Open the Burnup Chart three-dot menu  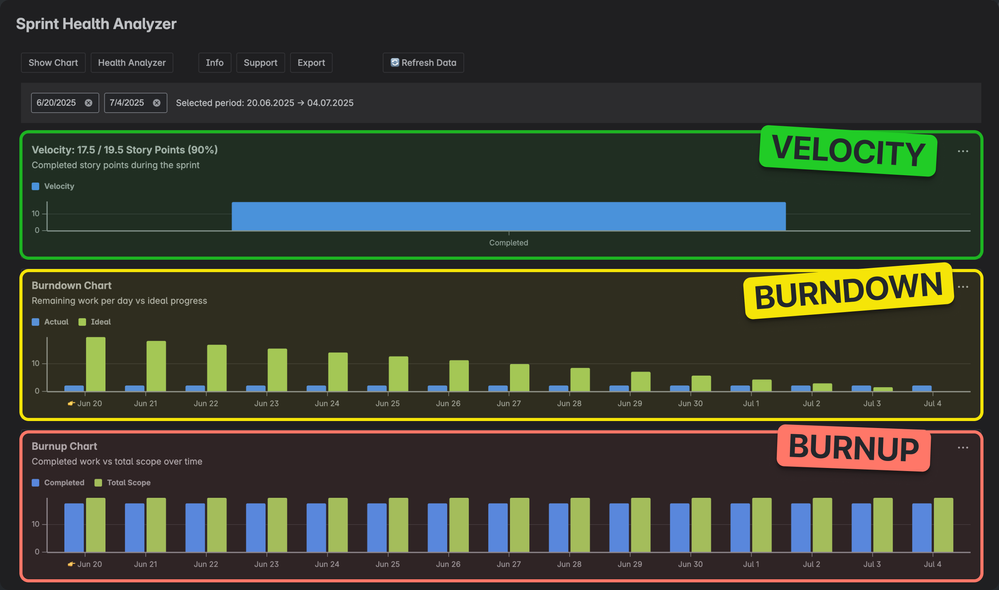pyautogui.click(x=963, y=447)
